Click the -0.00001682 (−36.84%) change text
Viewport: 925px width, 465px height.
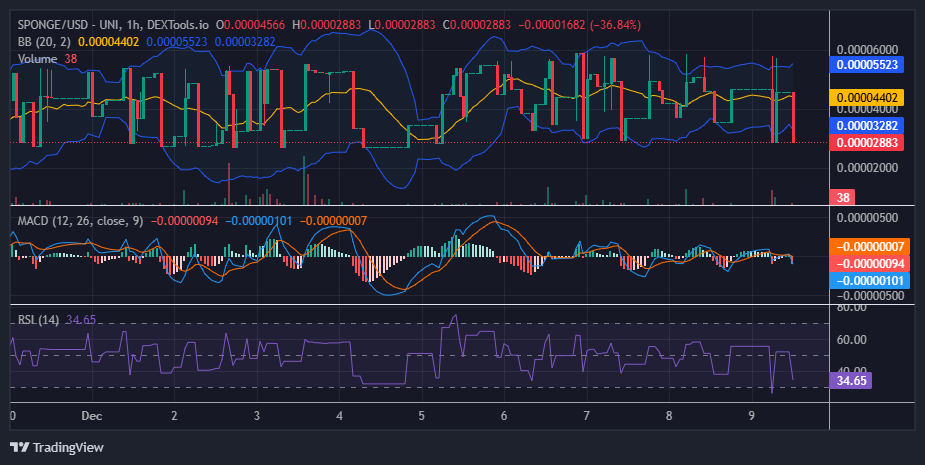tap(579, 25)
